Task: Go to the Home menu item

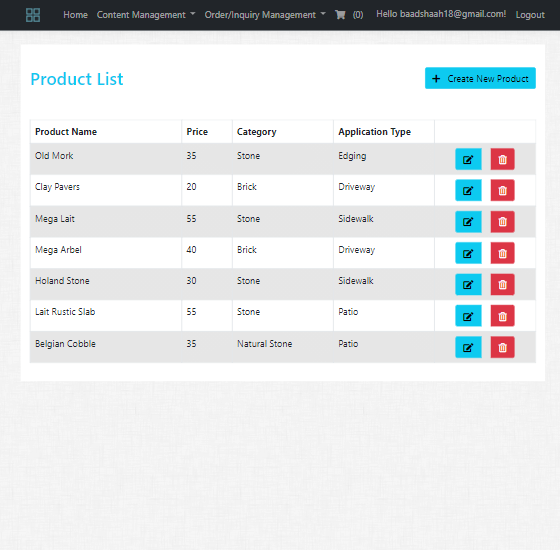Action: (x=75, y=15)
